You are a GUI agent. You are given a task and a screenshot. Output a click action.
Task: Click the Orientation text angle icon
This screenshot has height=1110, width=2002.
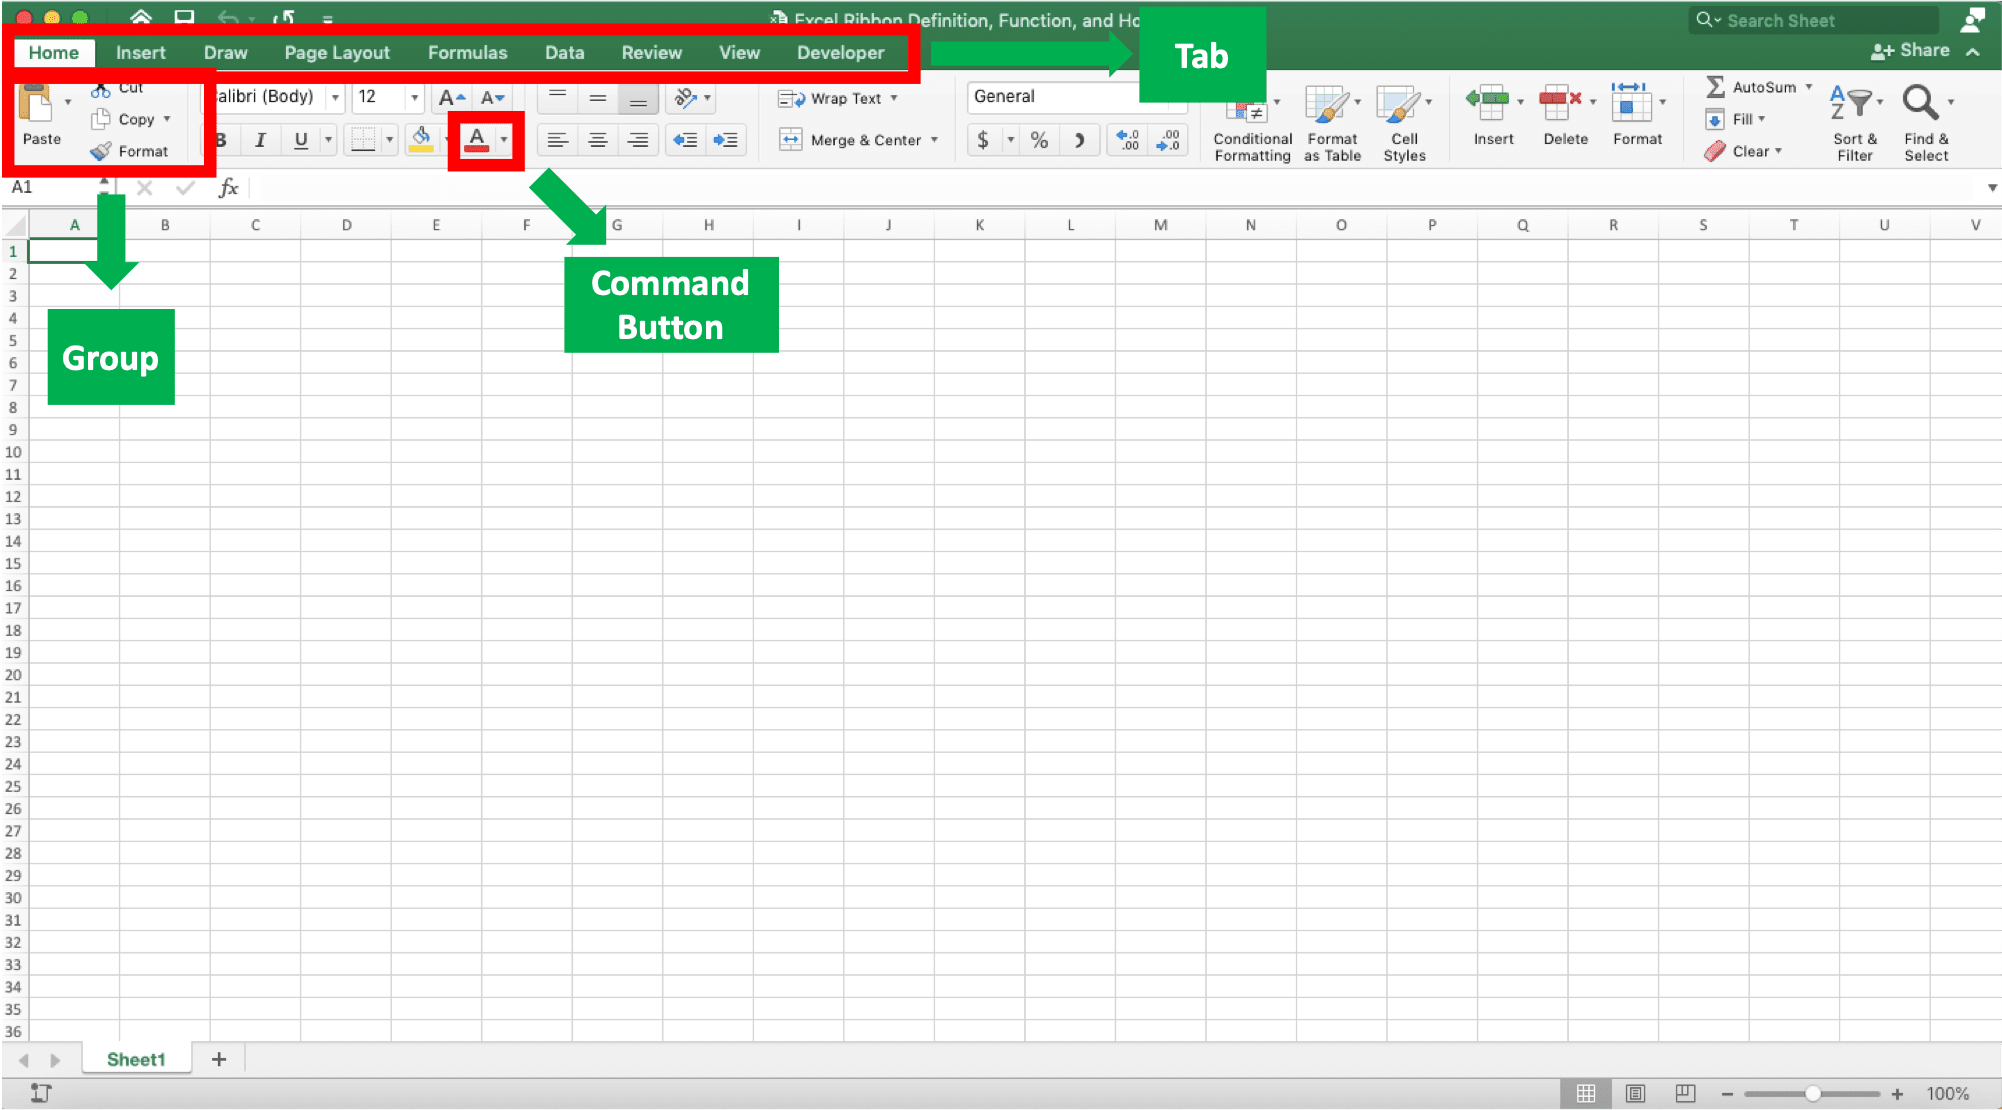tap(685, 97)
